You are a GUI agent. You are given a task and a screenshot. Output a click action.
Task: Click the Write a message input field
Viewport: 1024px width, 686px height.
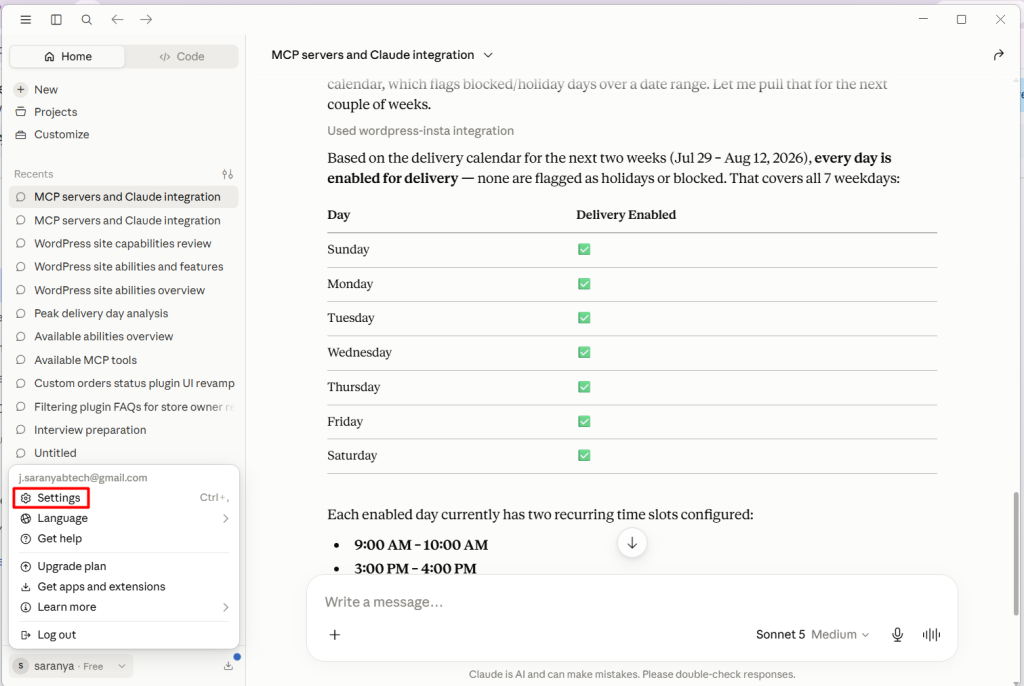[632, 602]
